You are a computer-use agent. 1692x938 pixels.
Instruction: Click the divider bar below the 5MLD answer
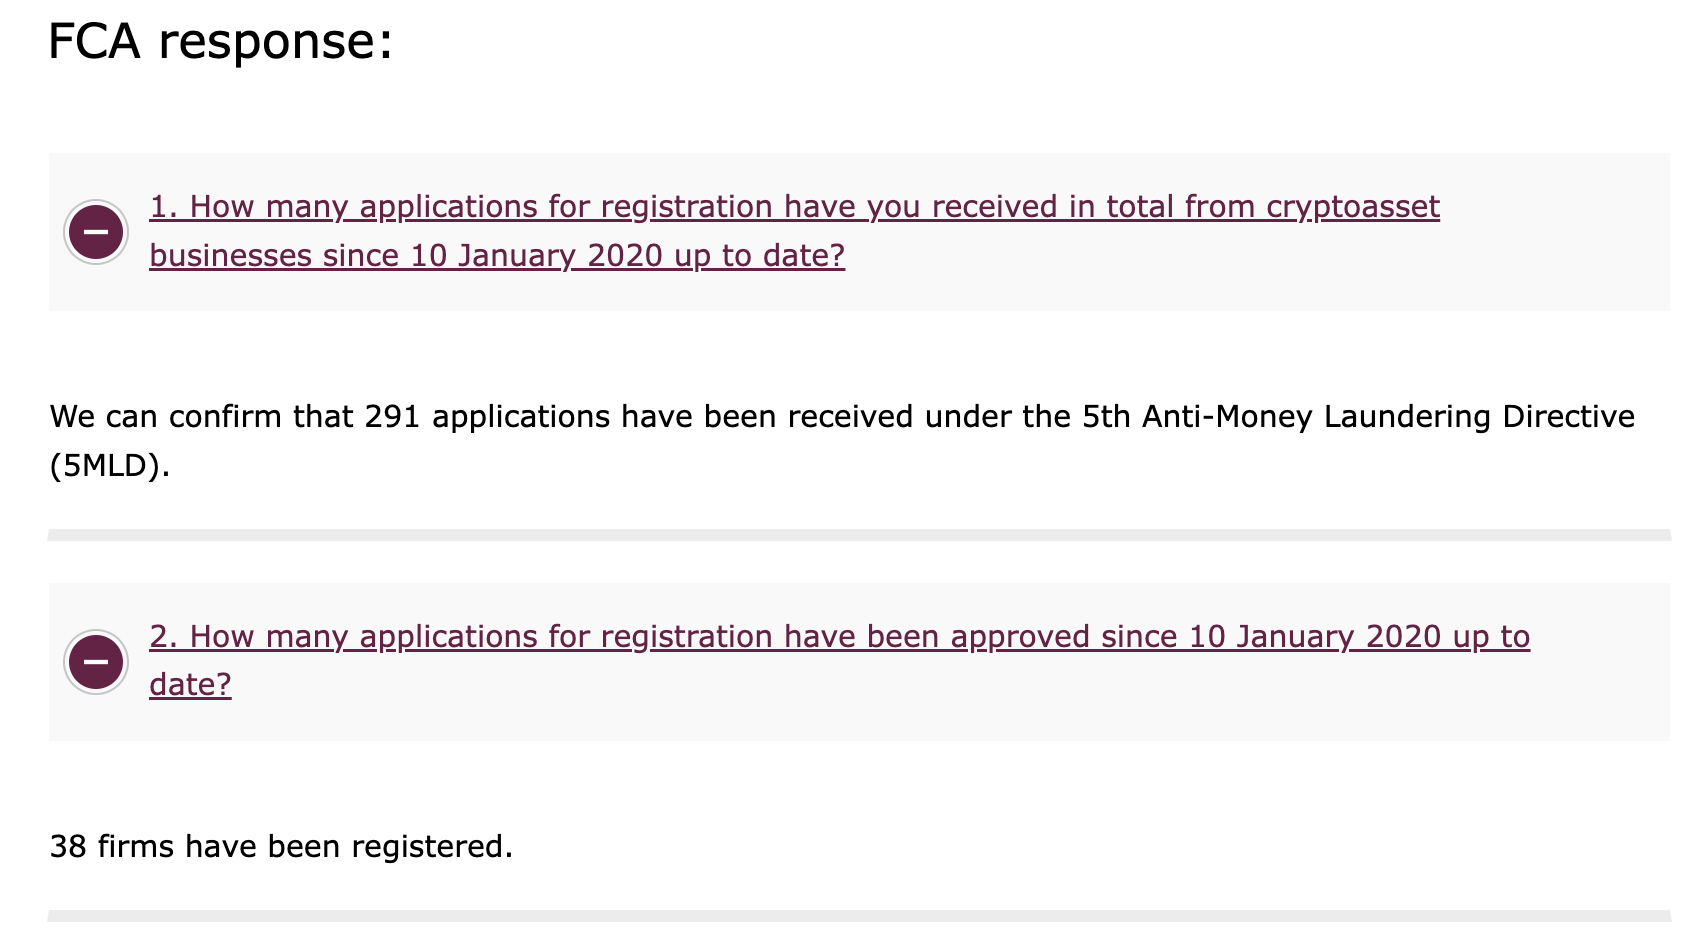click(858, 535)
